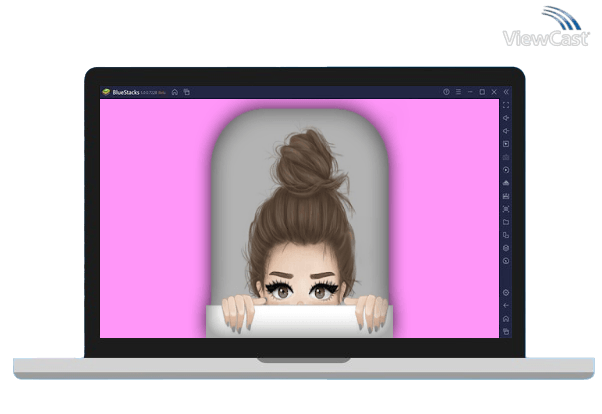The image size is (602, 414).
Task: Open the media folder icon in sidebar
Action: point(506,222)
